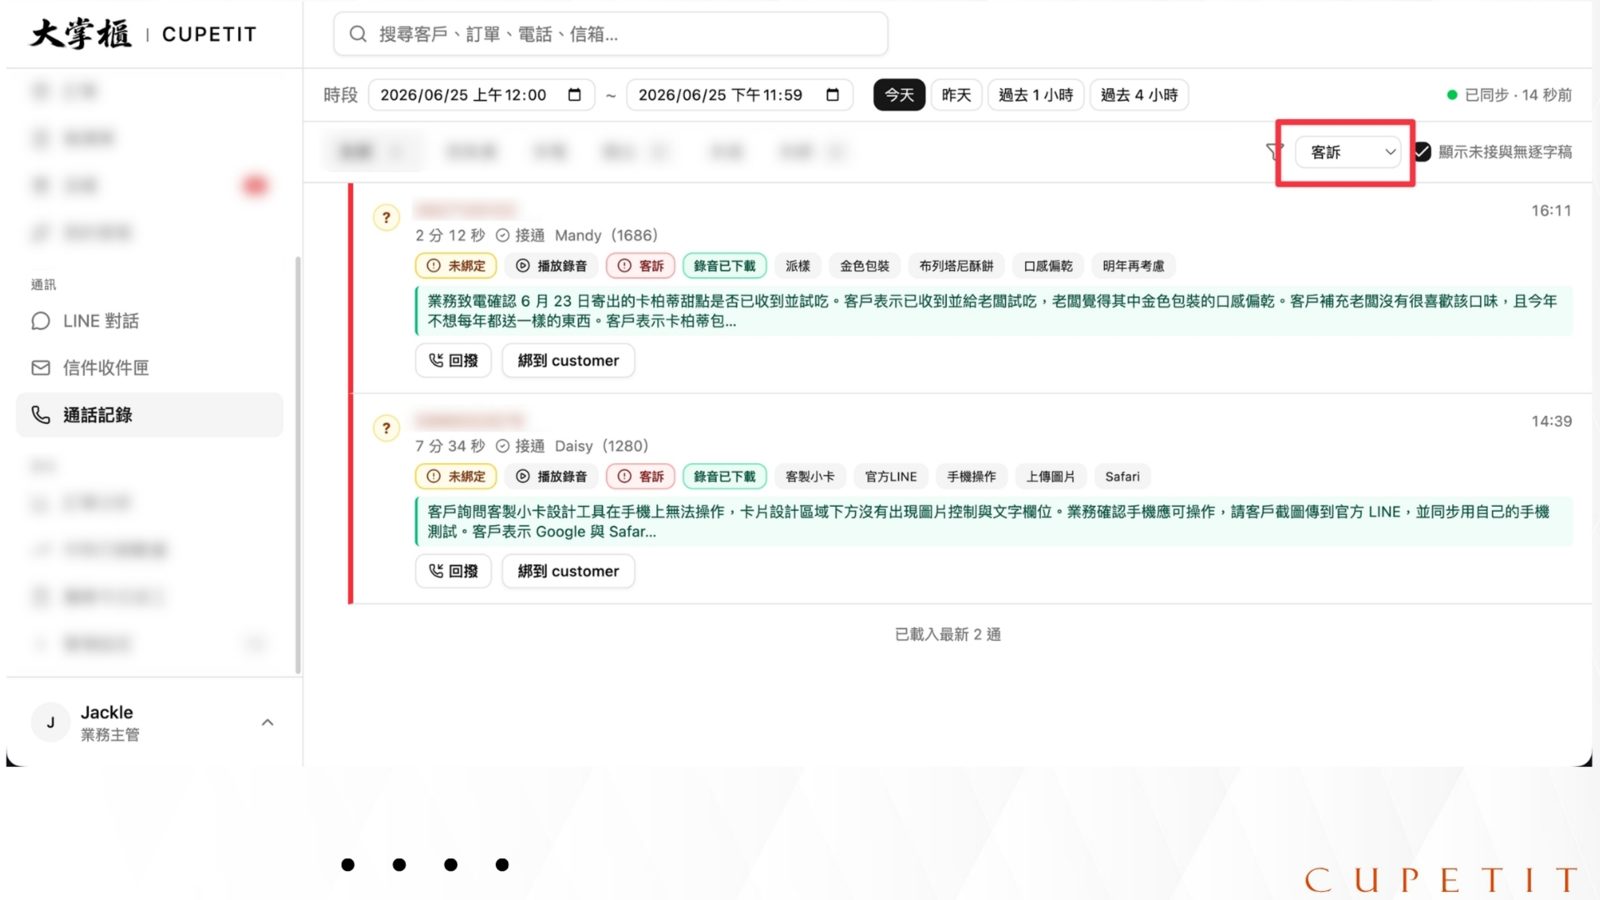Bind Daisy call with 綁到 customer
1600x900 pixels.
point(568,571)
